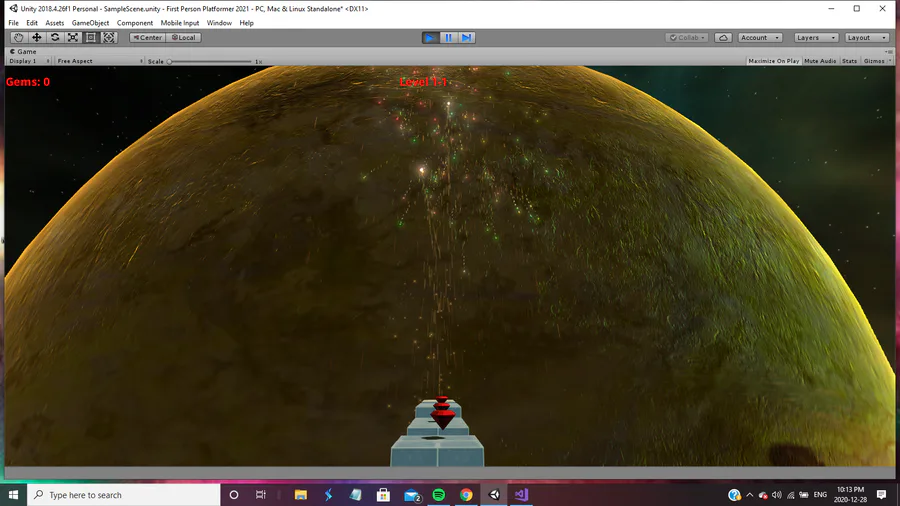Open the Game panel options menu
The width and height of the screenshot is (900, 506).
890,52
